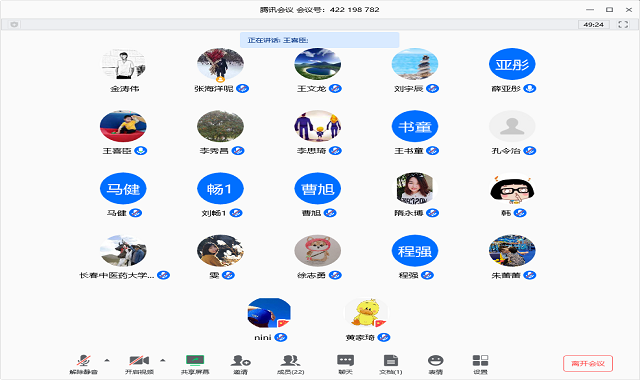Select 雯's avatar
Screen dimensions: 640x380
tap(220, 251)
